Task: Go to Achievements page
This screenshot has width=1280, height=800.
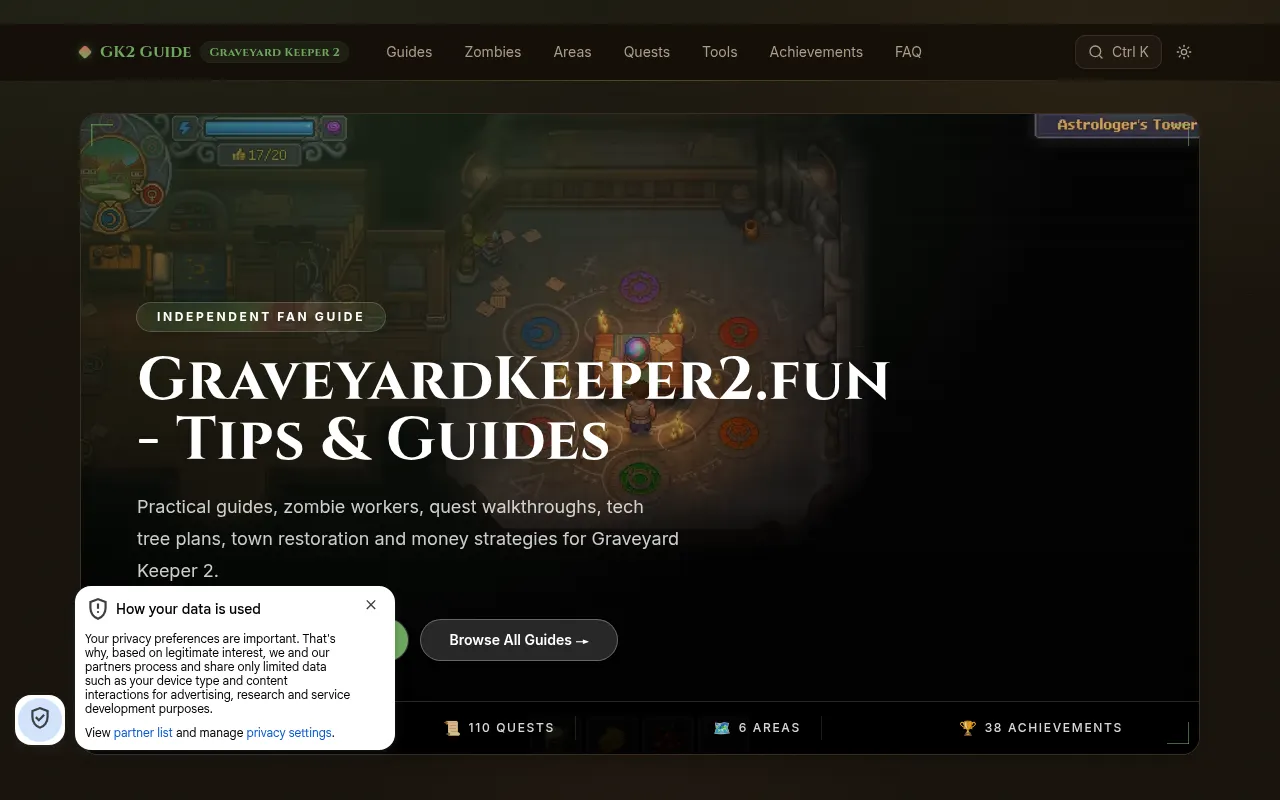Action: [x=816, y=52]
